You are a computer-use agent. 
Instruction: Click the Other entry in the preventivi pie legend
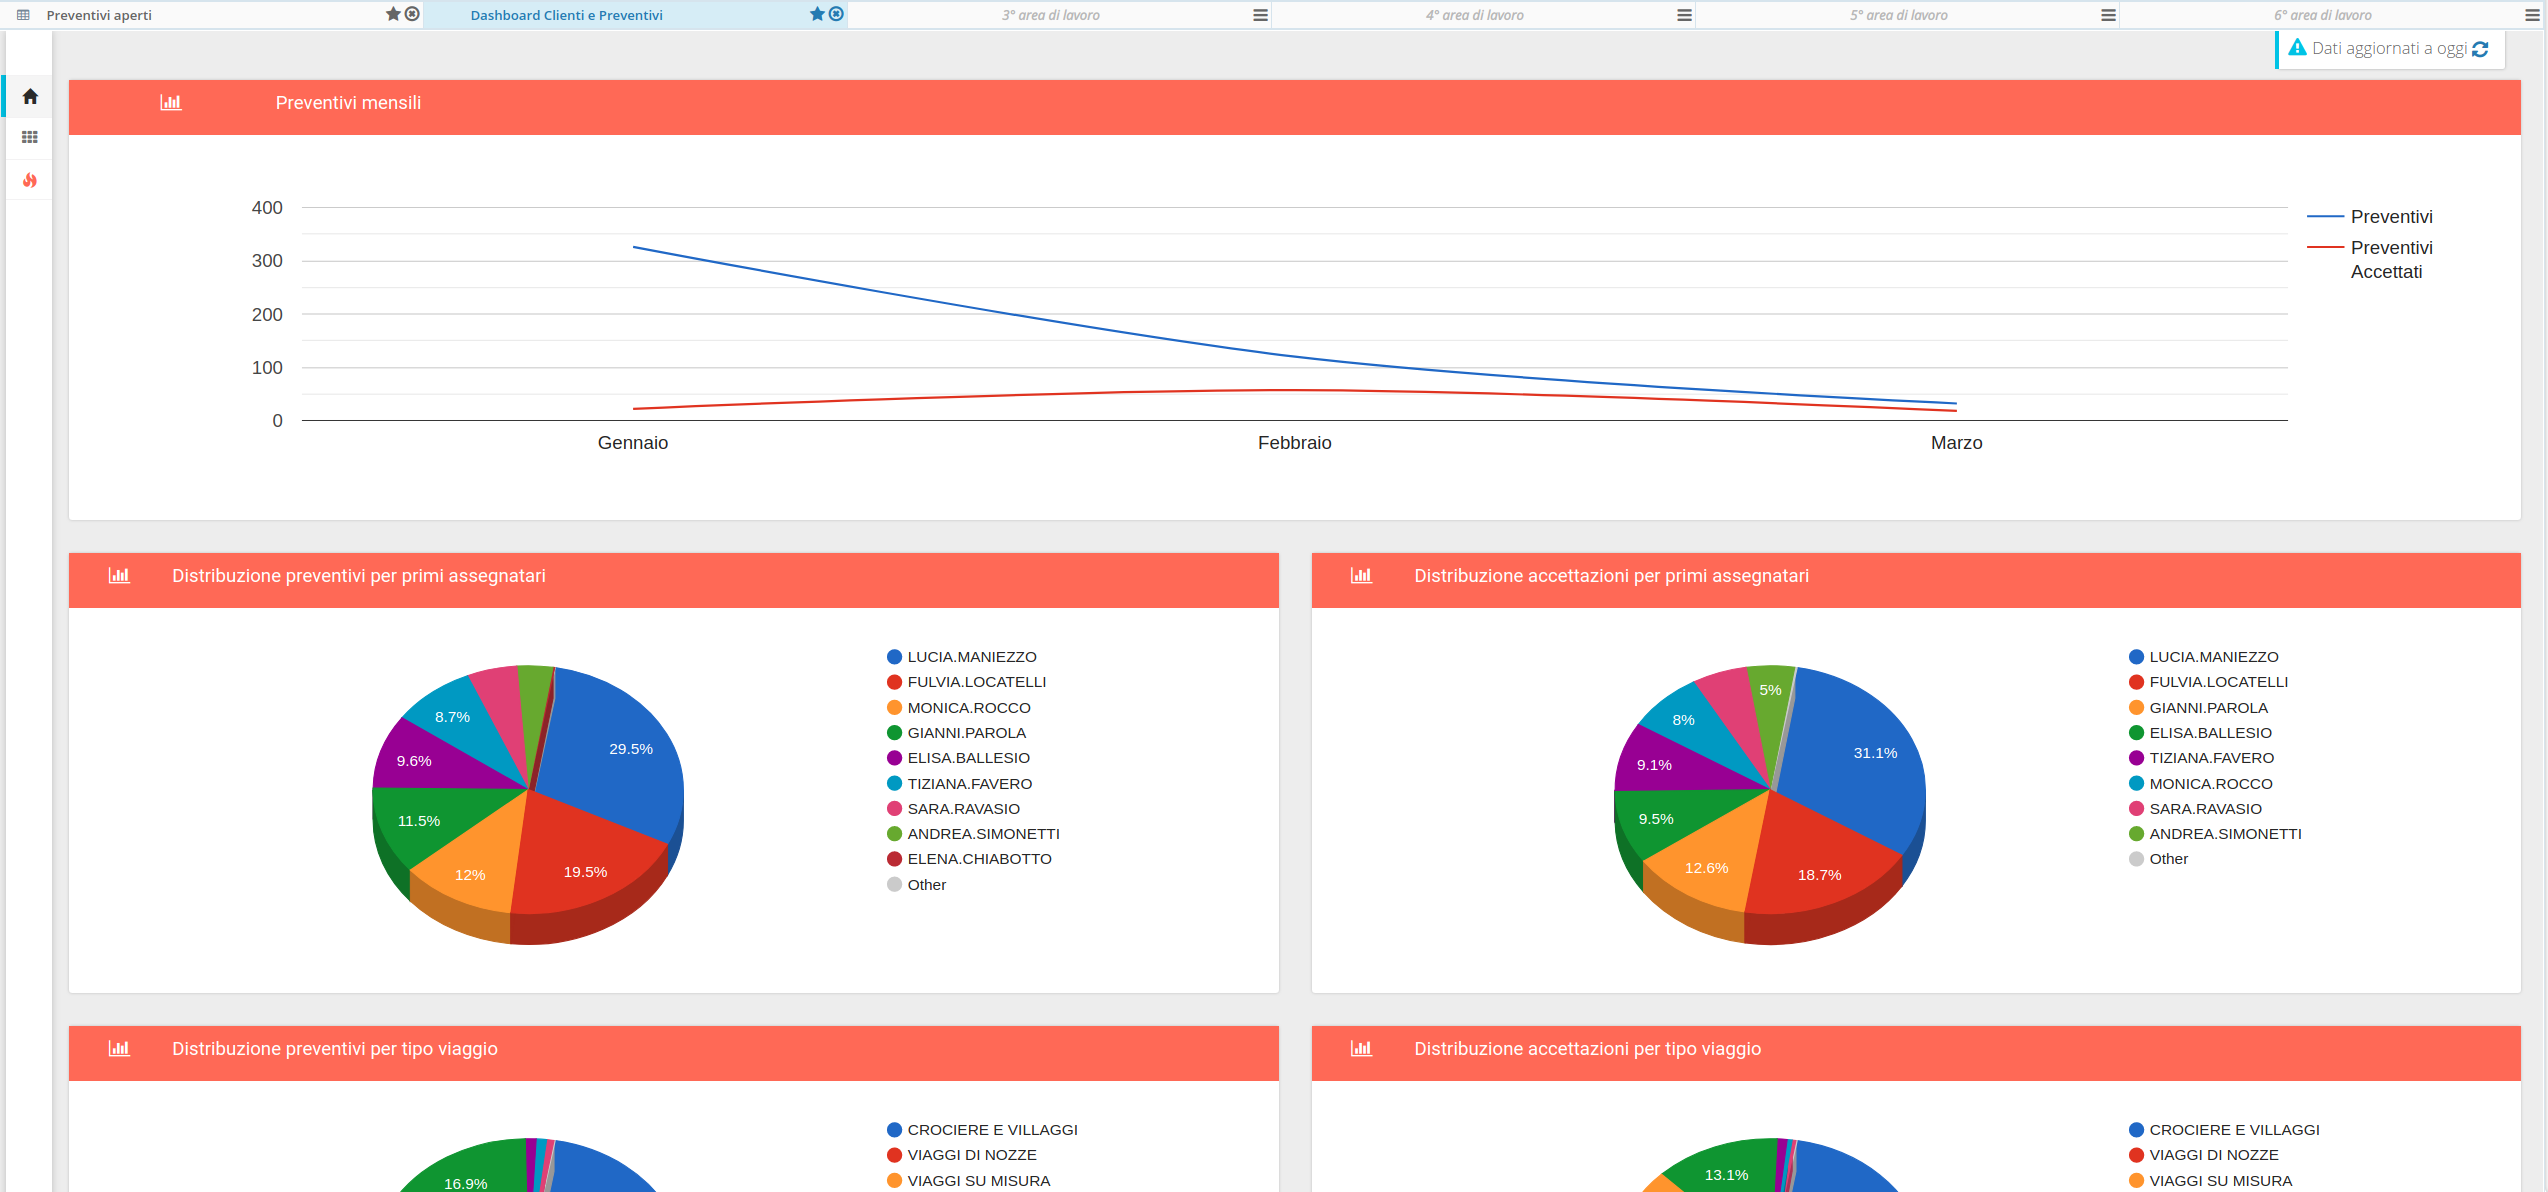917,885
